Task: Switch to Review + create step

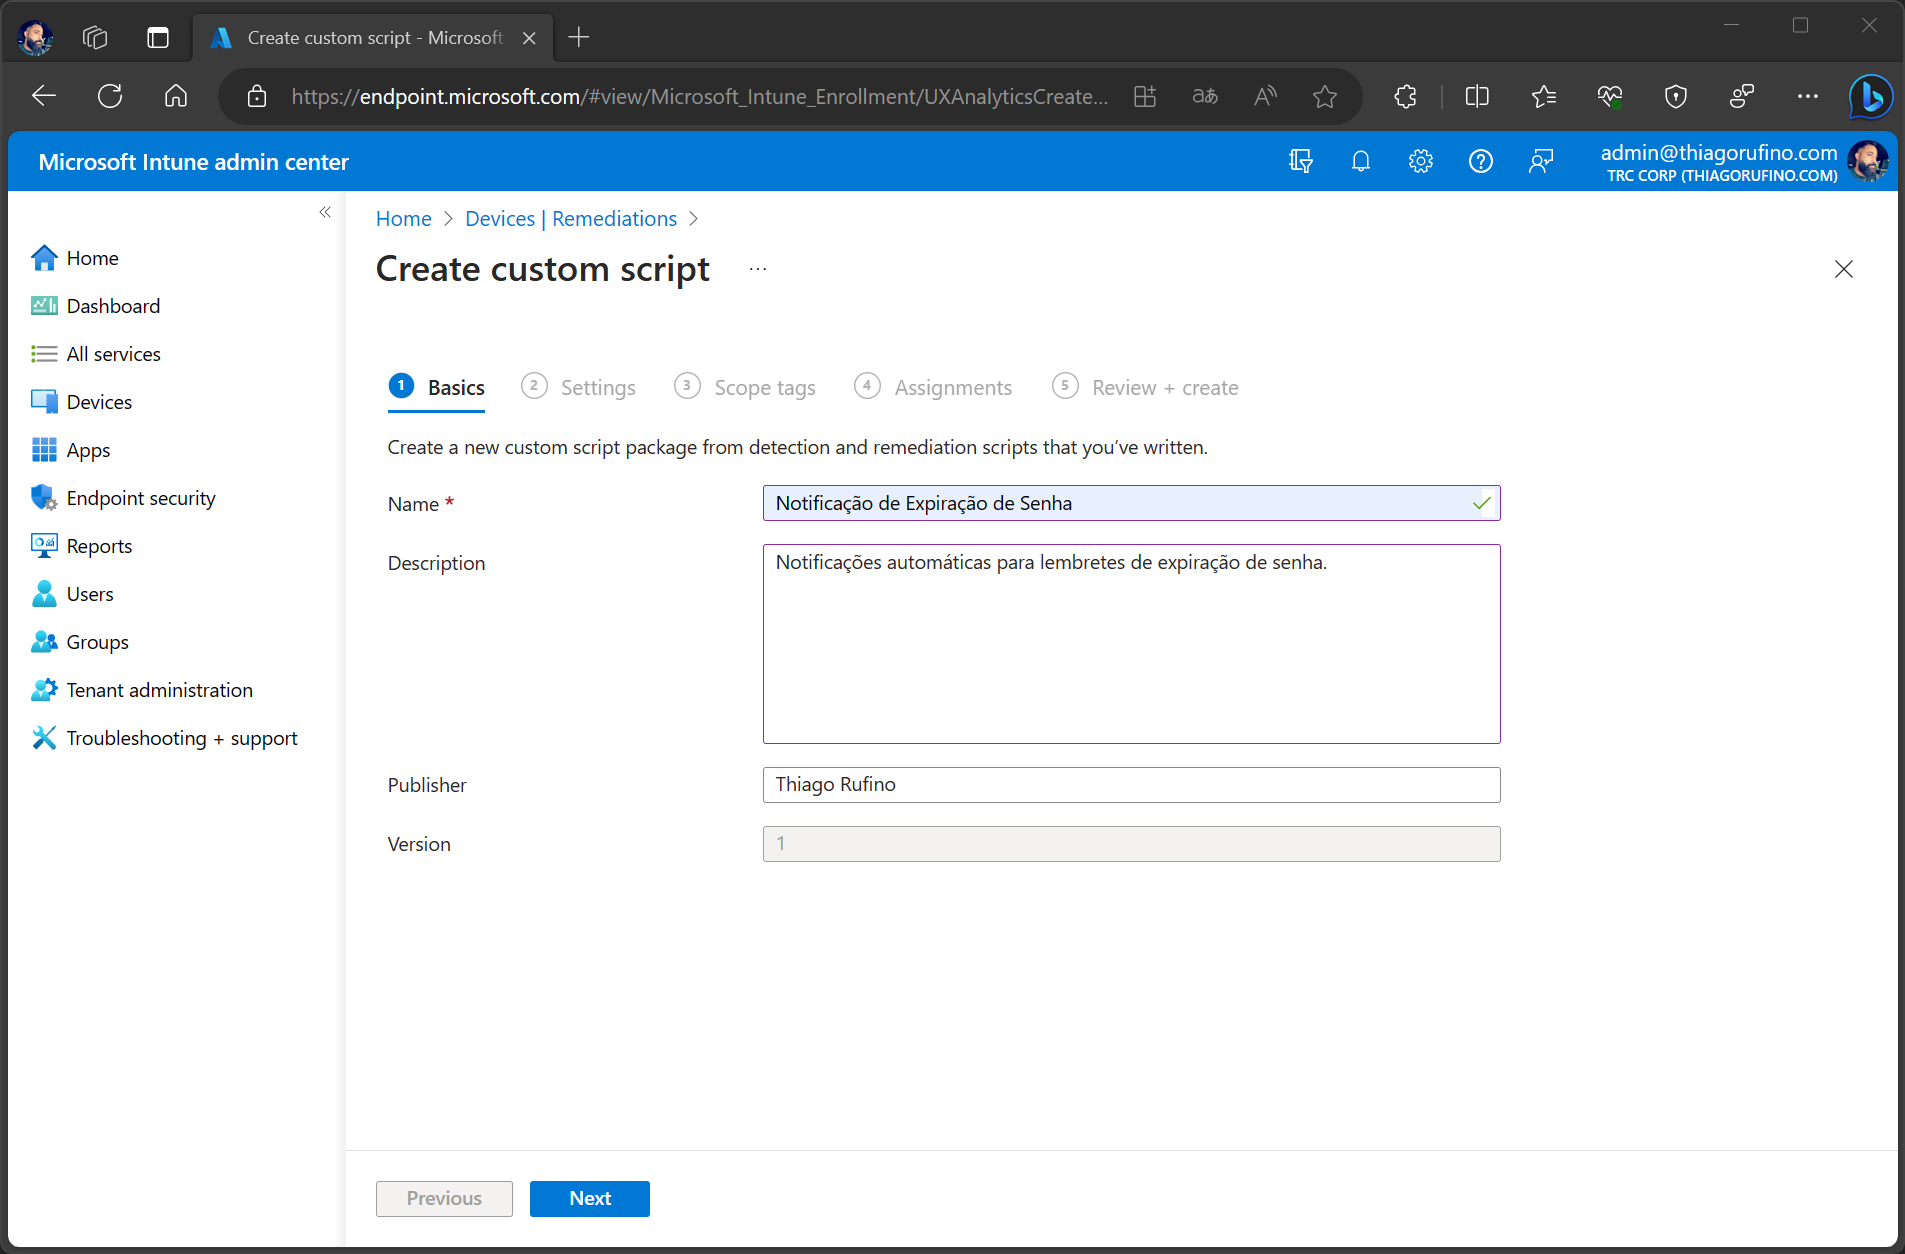Action: (1145, 387)
